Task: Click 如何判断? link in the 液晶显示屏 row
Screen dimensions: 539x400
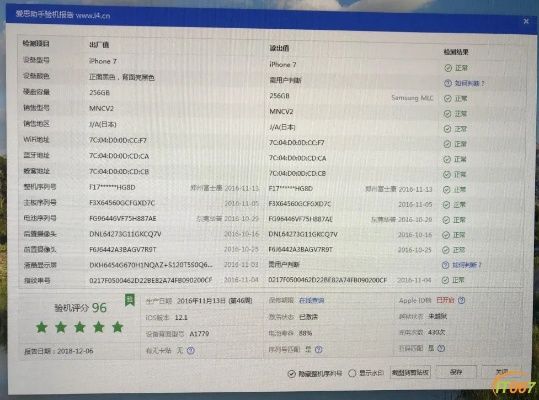Action: tap(467, 265)
